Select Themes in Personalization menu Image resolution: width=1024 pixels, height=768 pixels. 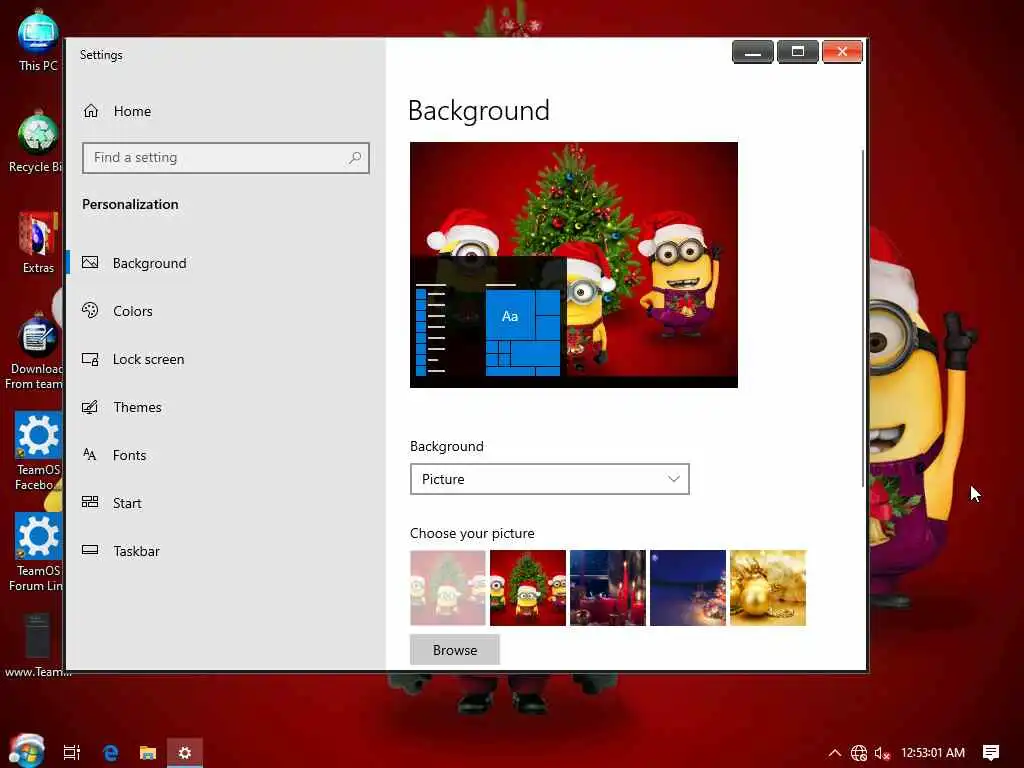click(x=137, y=407)
